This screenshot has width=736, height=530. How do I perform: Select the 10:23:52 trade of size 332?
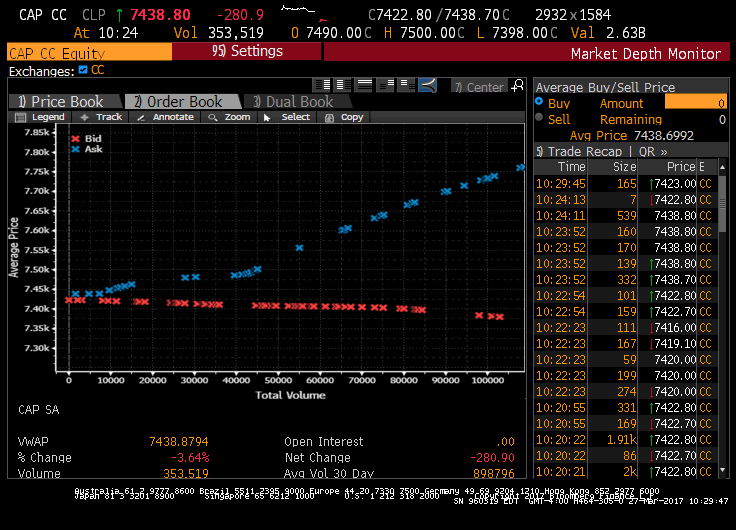point(626,280)
